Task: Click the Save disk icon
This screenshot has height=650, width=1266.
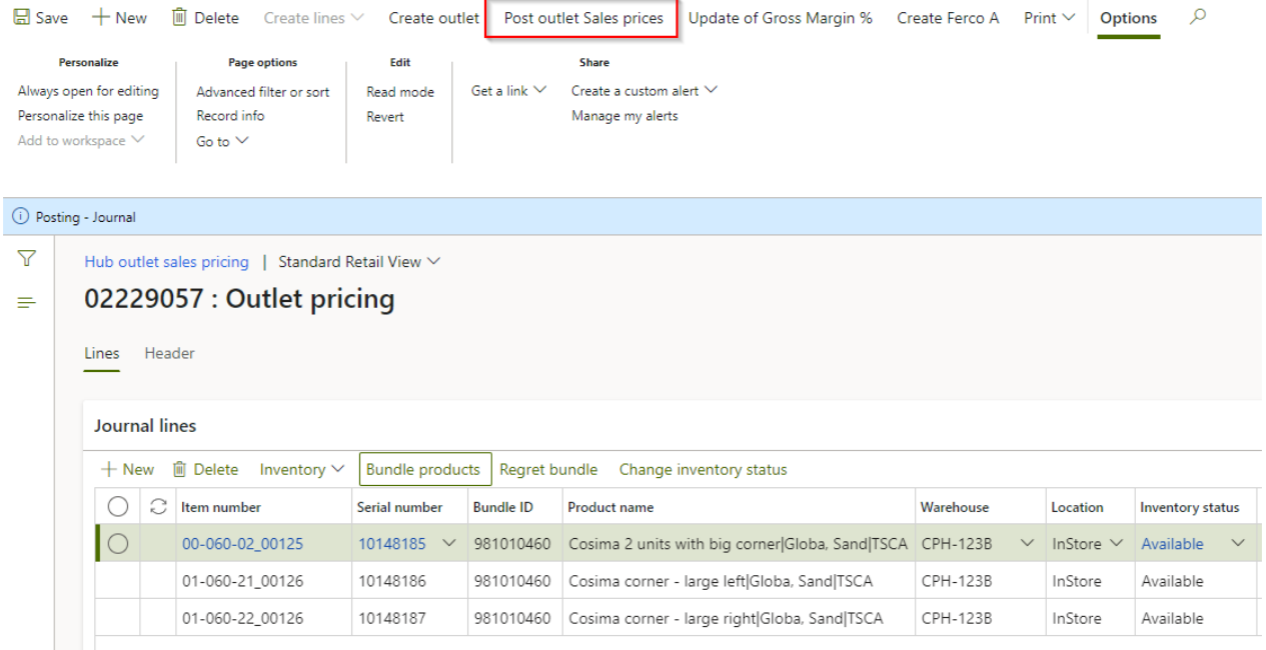Action: (20, 18)
